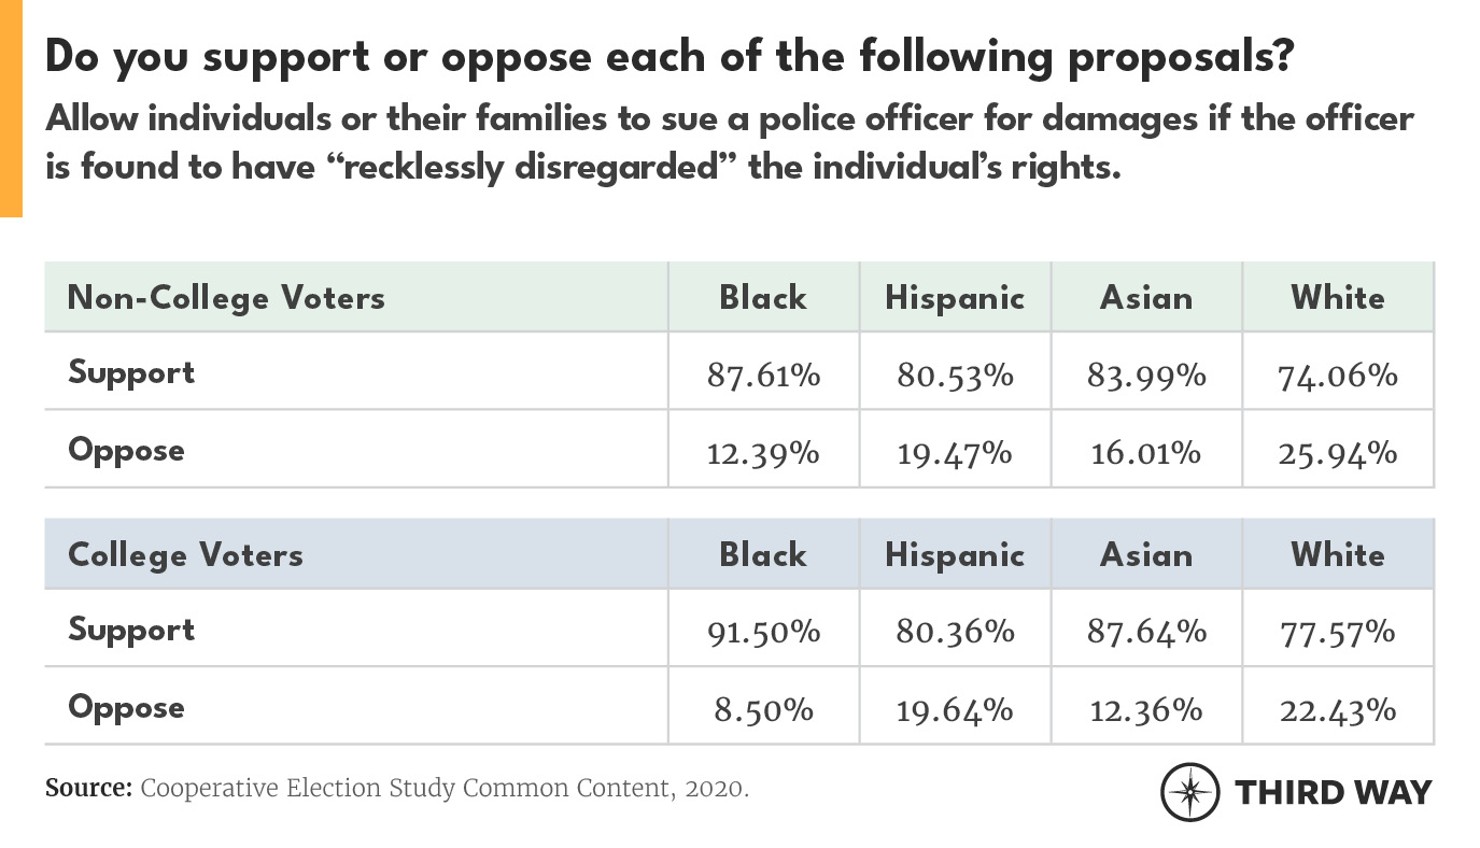Select the 87.61% support cell

(763, 375)
